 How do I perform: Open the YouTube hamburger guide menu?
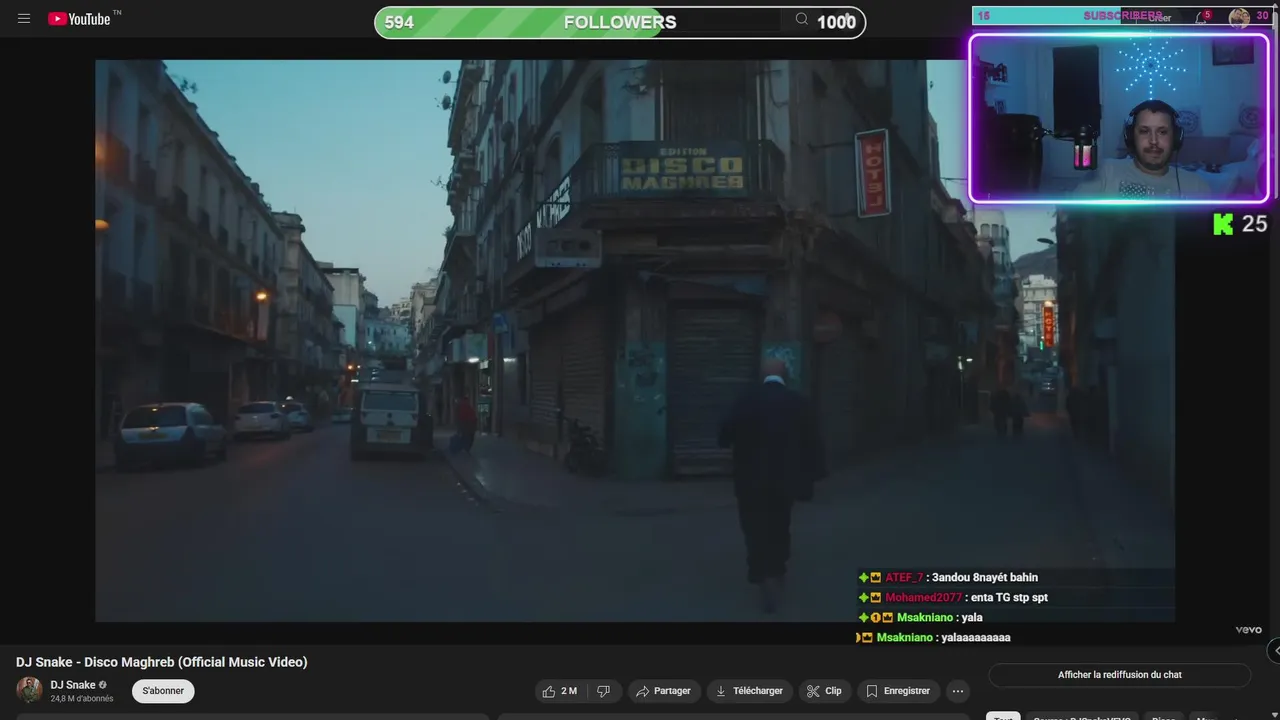(x=24, y=18)
